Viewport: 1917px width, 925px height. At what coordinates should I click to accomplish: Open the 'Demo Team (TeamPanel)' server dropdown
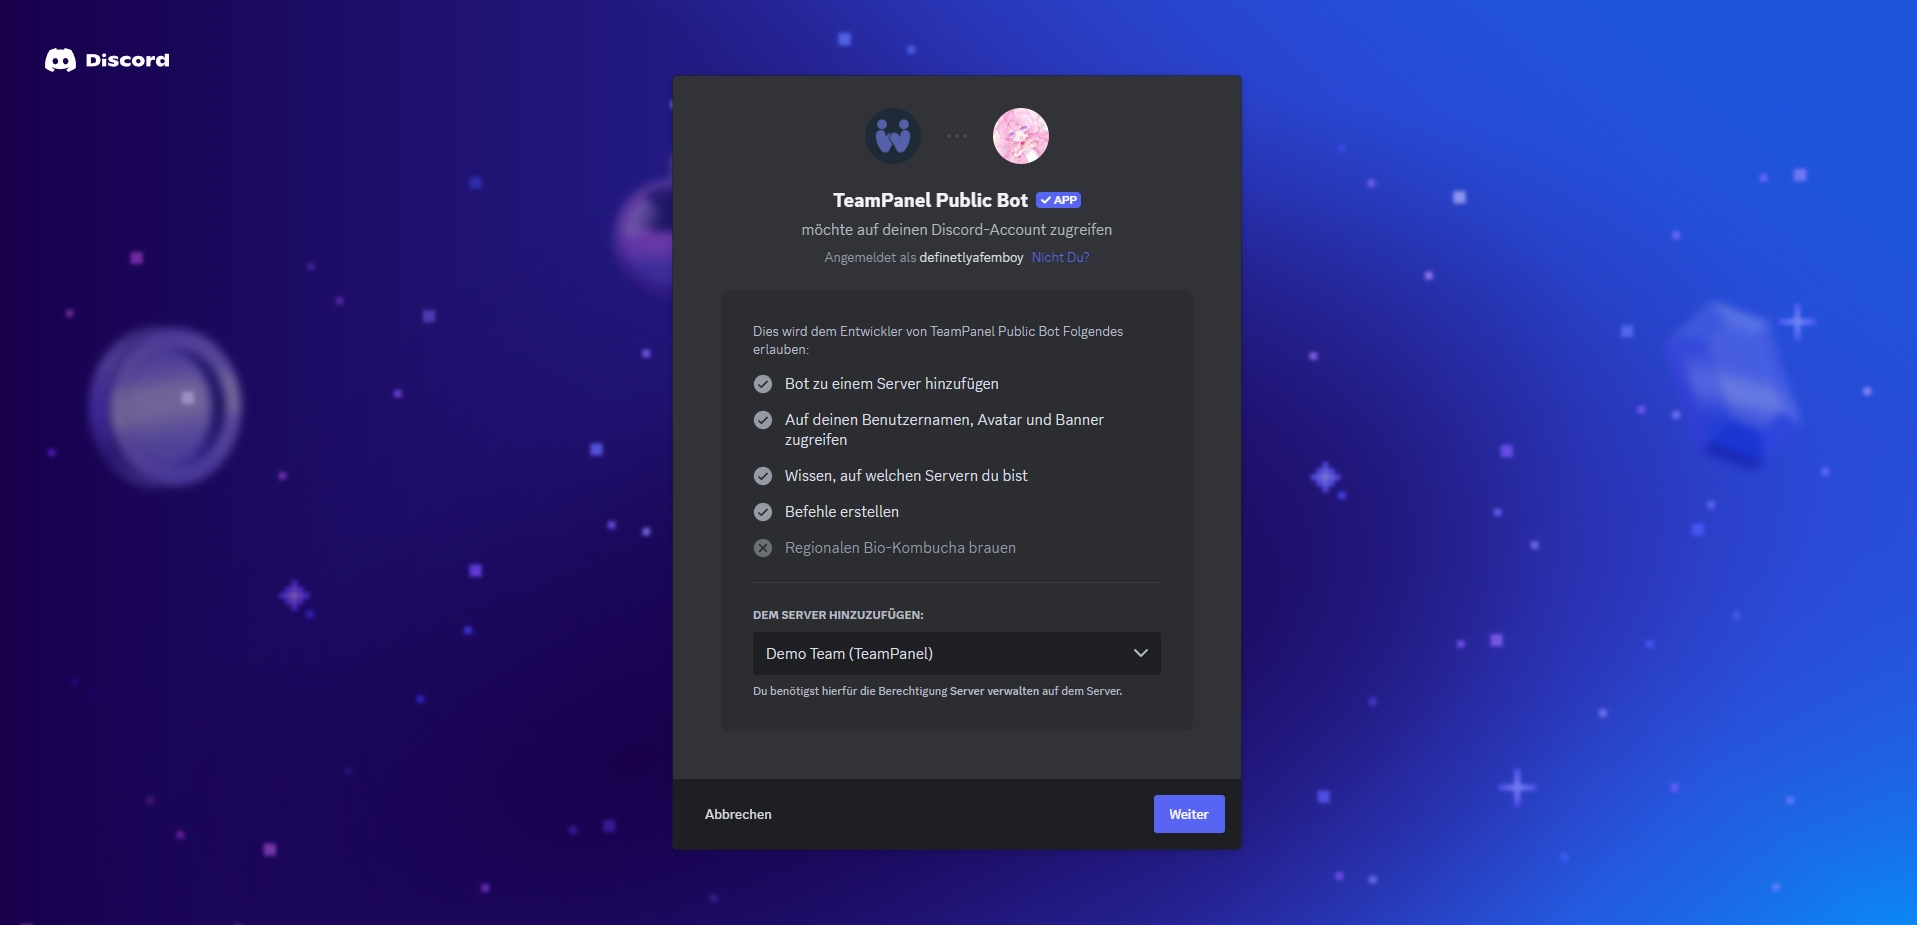coord(957,653)
